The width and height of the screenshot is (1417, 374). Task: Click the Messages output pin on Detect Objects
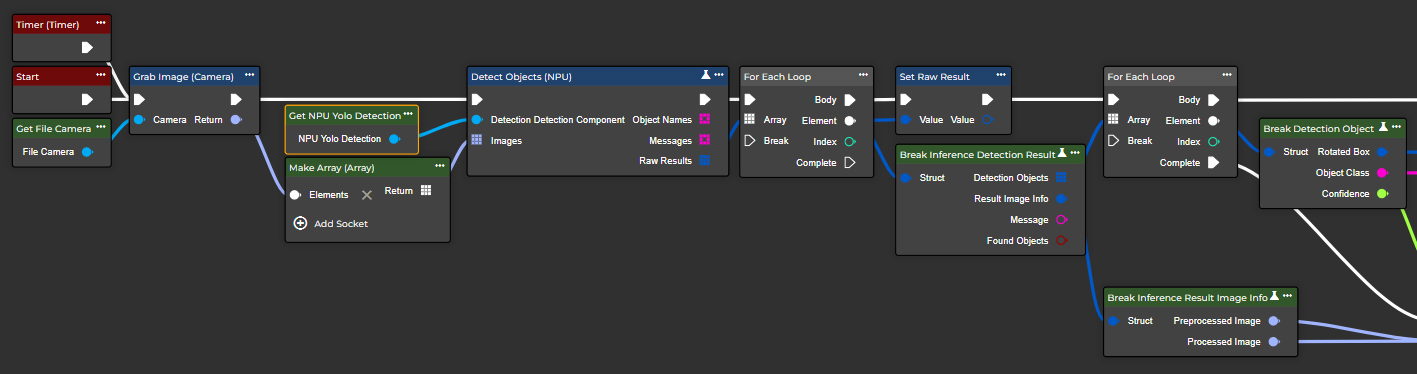tap(705, 141)
